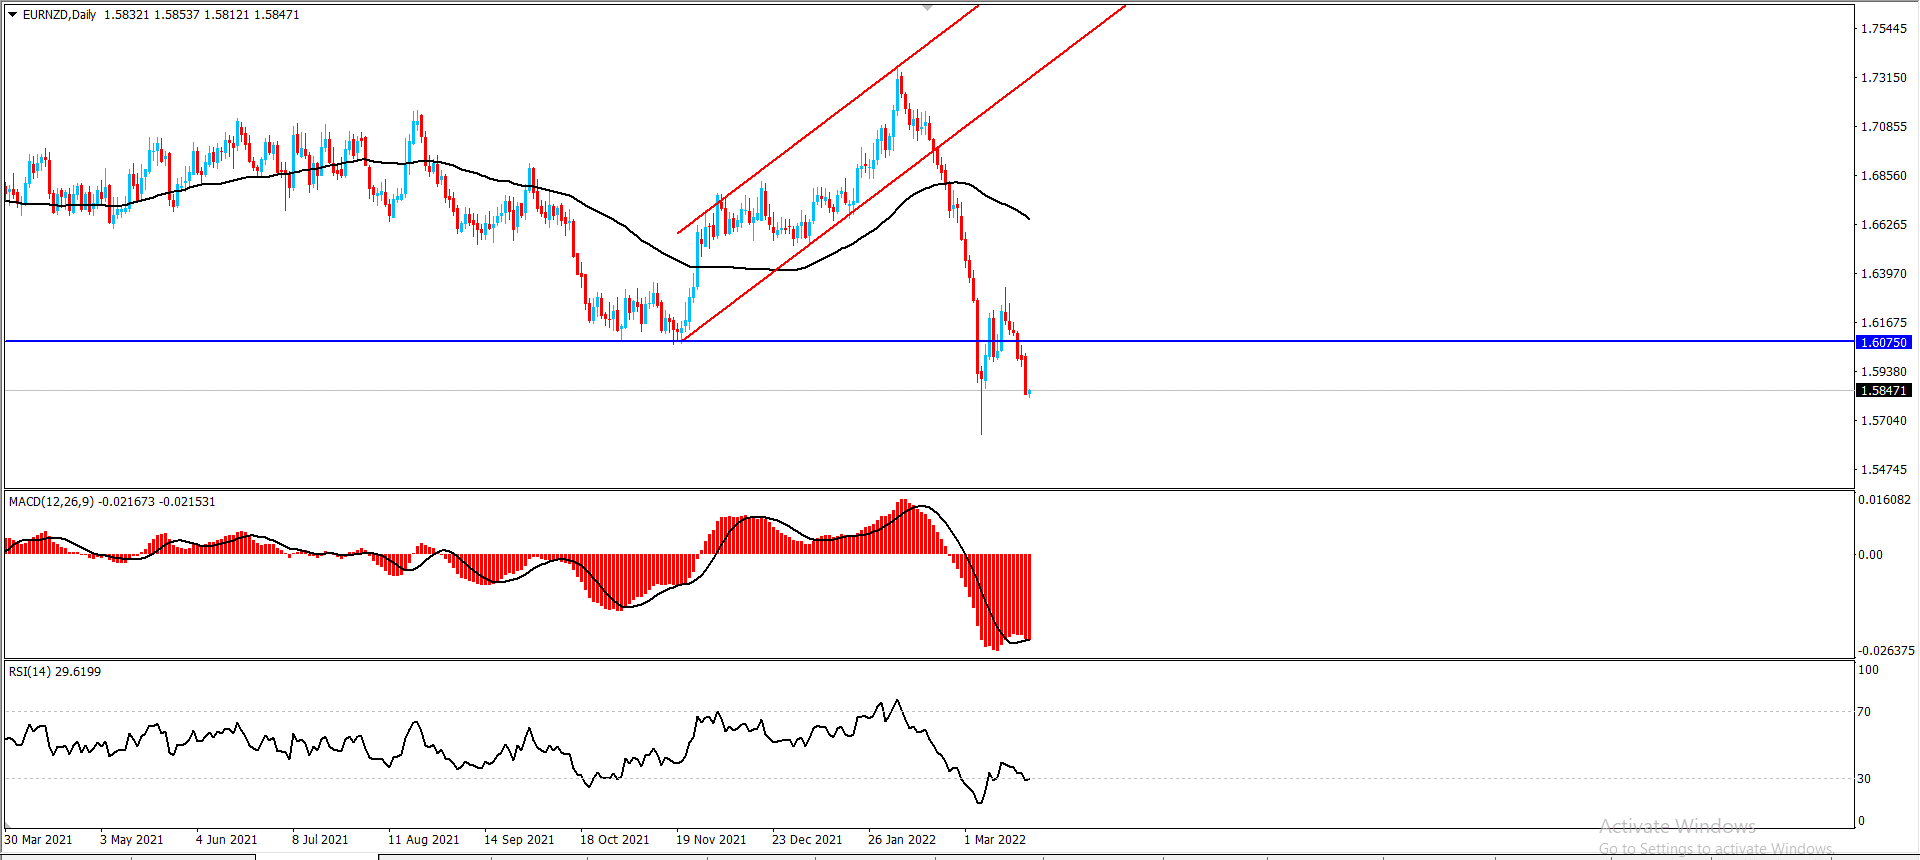Click the 1.66265 price axis value
Screen dimensions: 1920x860
(x=1883, y=225)
